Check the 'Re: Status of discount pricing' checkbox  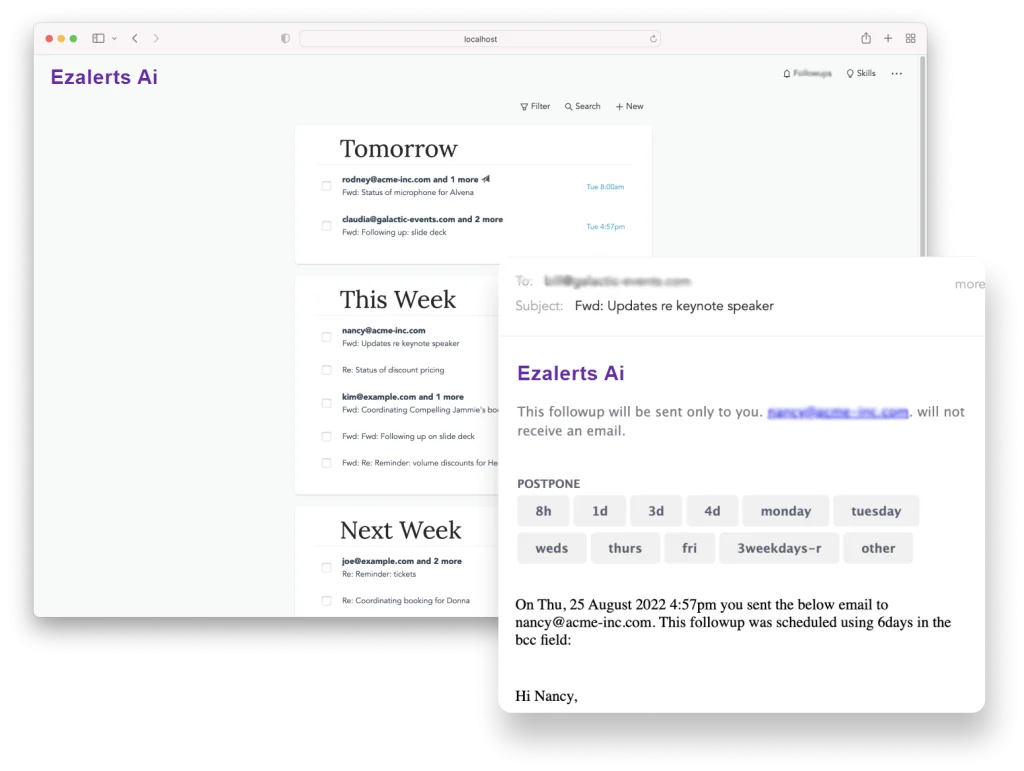327,370
